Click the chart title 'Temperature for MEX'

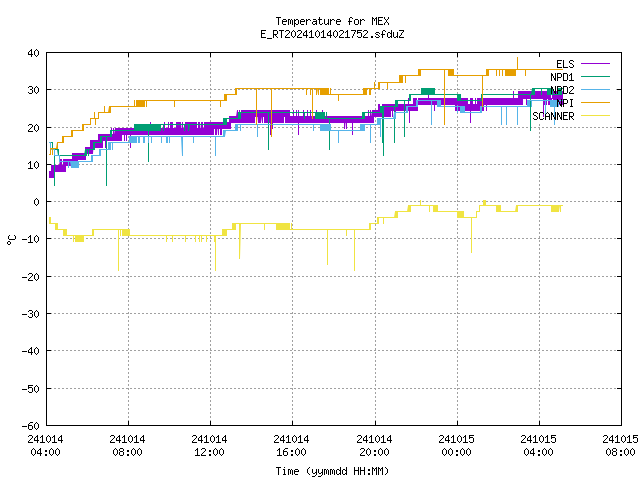point(332,21)
